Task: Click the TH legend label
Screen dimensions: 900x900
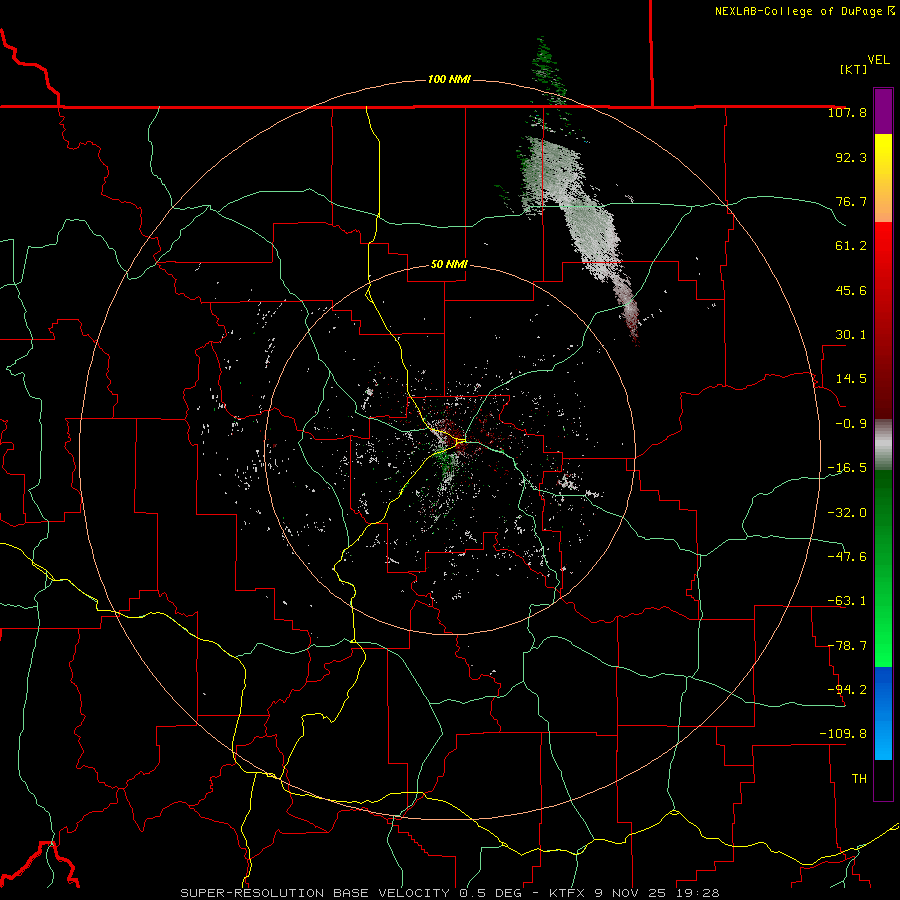Action: click(x=859, y=779)
